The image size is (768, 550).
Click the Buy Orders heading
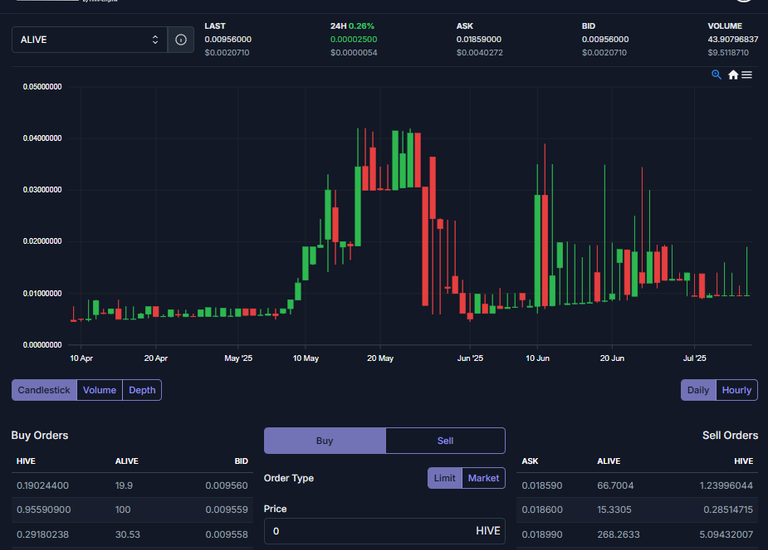click(40, 435)
